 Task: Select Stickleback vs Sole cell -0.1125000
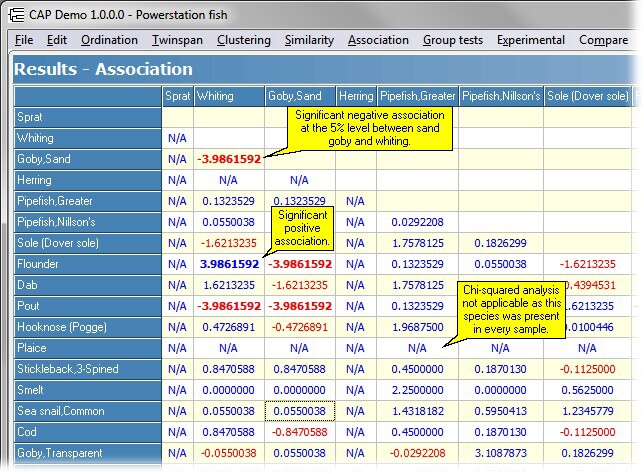(588, 369)
